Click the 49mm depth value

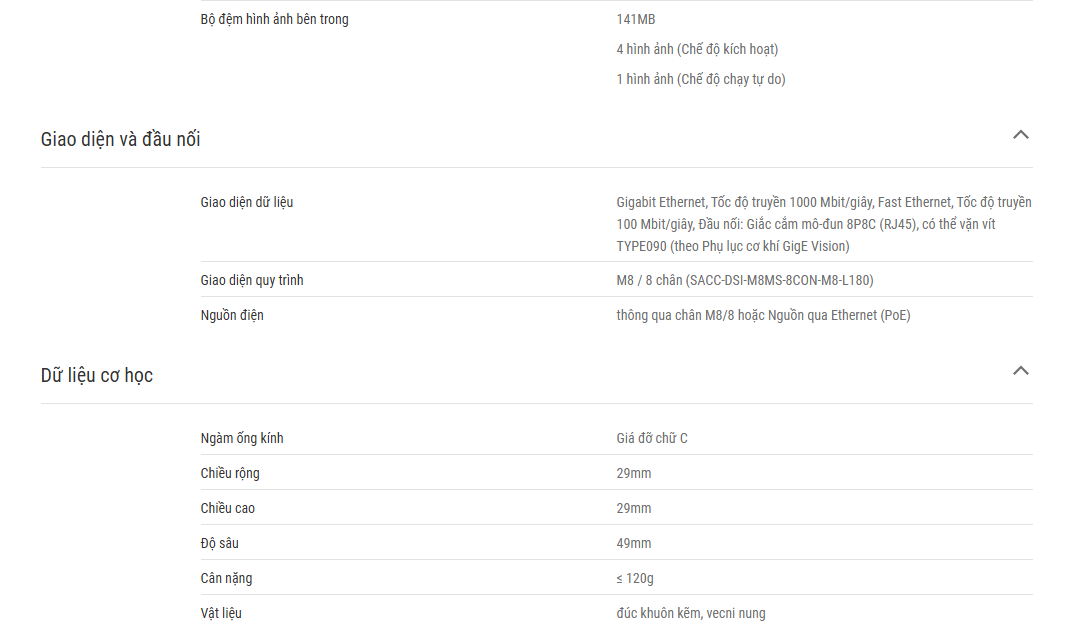click(634, 543)
